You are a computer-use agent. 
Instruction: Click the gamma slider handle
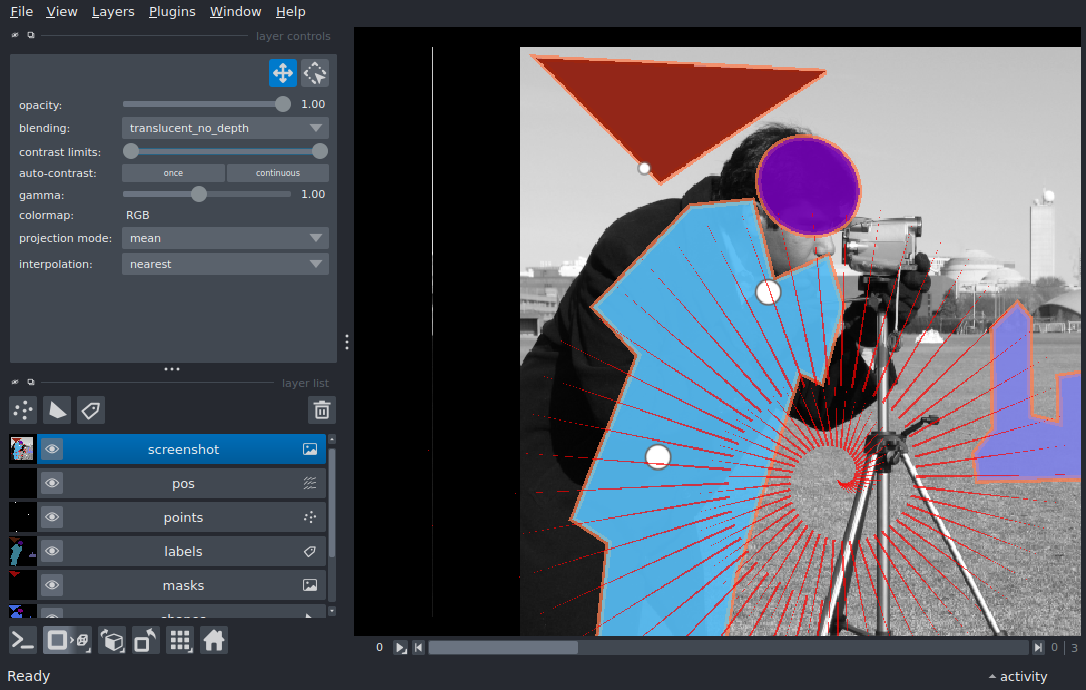[199, 194]
